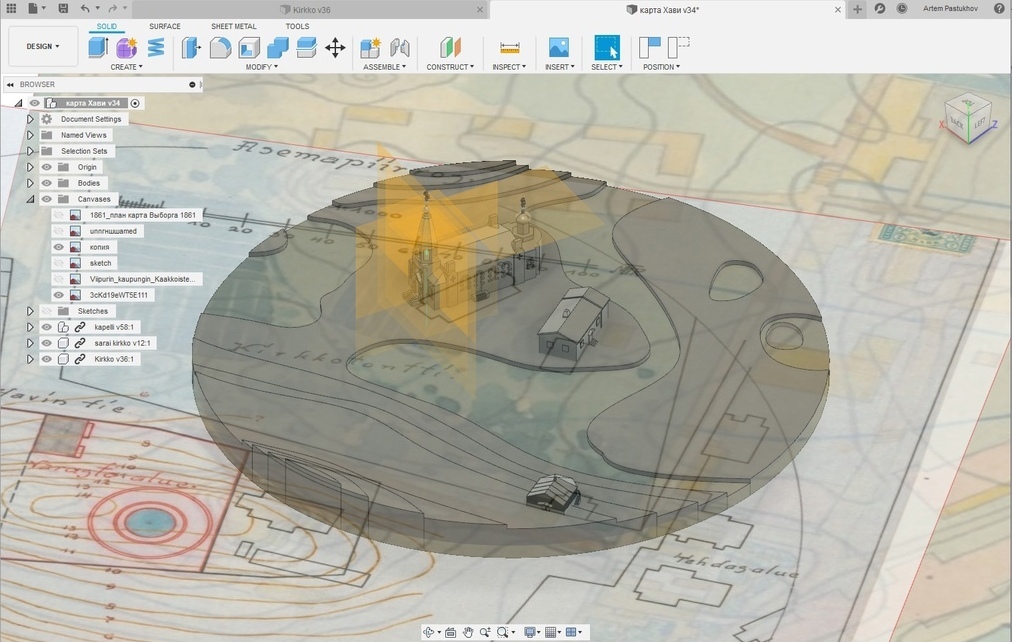The width and height of the screenshot is (1012, 642).
Task: Click the Create Sketch tool icon
Action: [97, 47]
